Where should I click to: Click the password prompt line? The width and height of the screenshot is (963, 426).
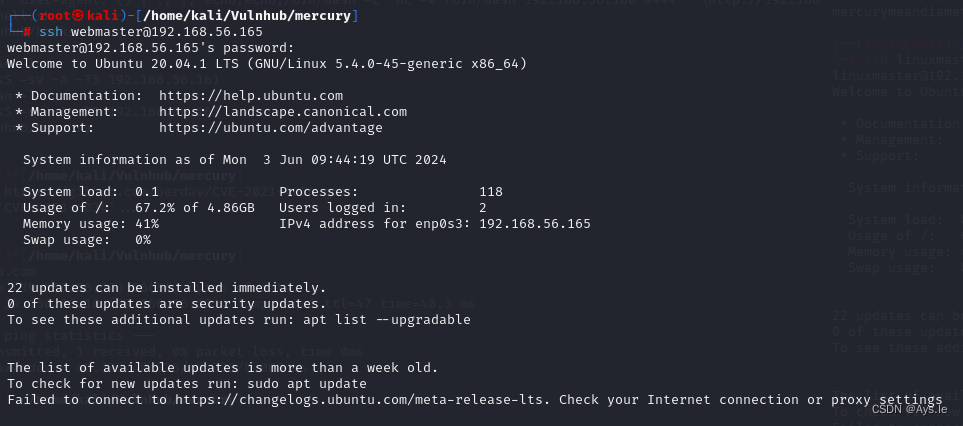pyautogui.click(x=151, y=48)
